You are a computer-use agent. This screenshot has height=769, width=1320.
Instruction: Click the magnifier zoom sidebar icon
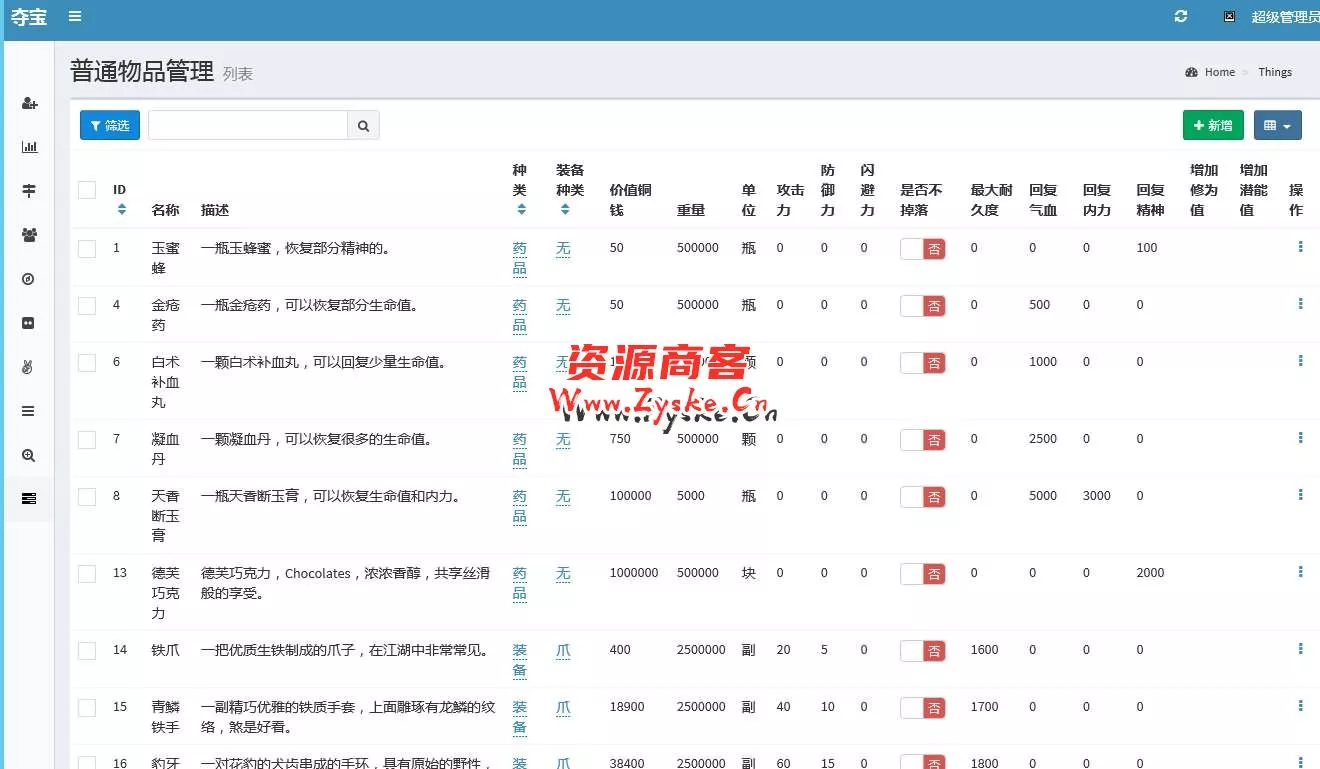tap(29, 455)
